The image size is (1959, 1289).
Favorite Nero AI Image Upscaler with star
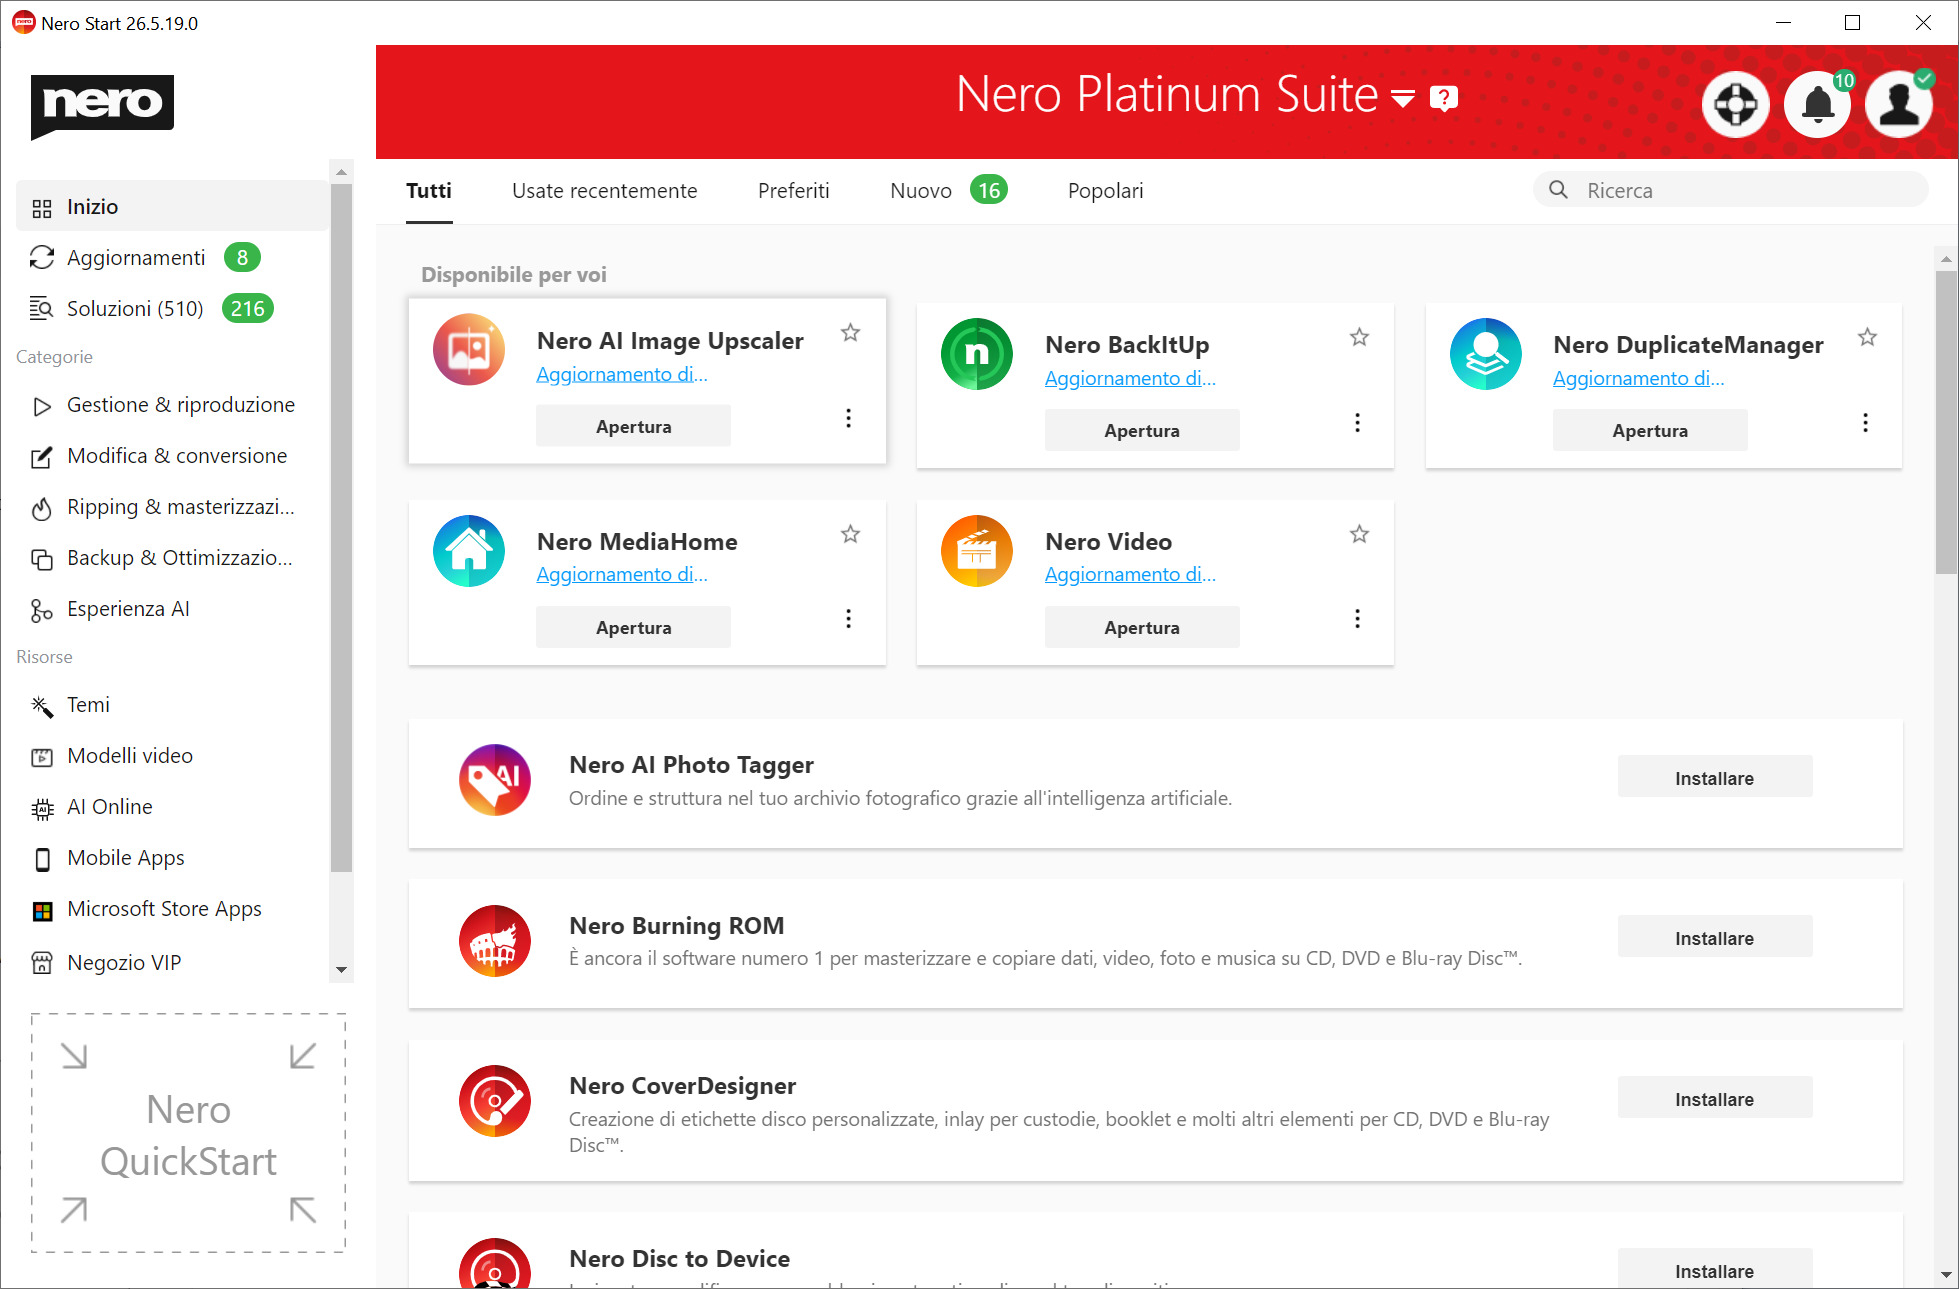850,333
